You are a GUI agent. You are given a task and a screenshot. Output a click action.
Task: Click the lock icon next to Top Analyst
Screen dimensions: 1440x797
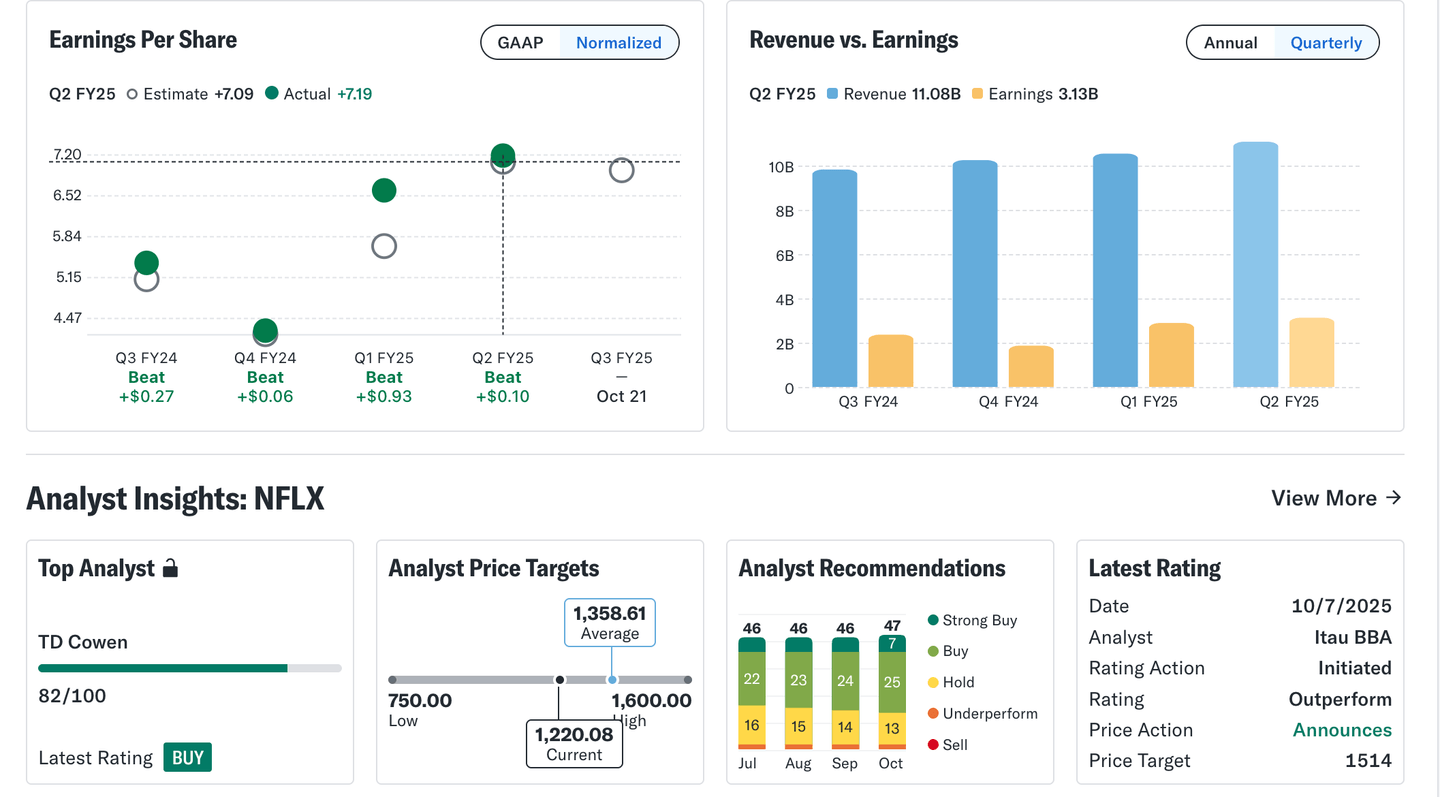(170, 569)
